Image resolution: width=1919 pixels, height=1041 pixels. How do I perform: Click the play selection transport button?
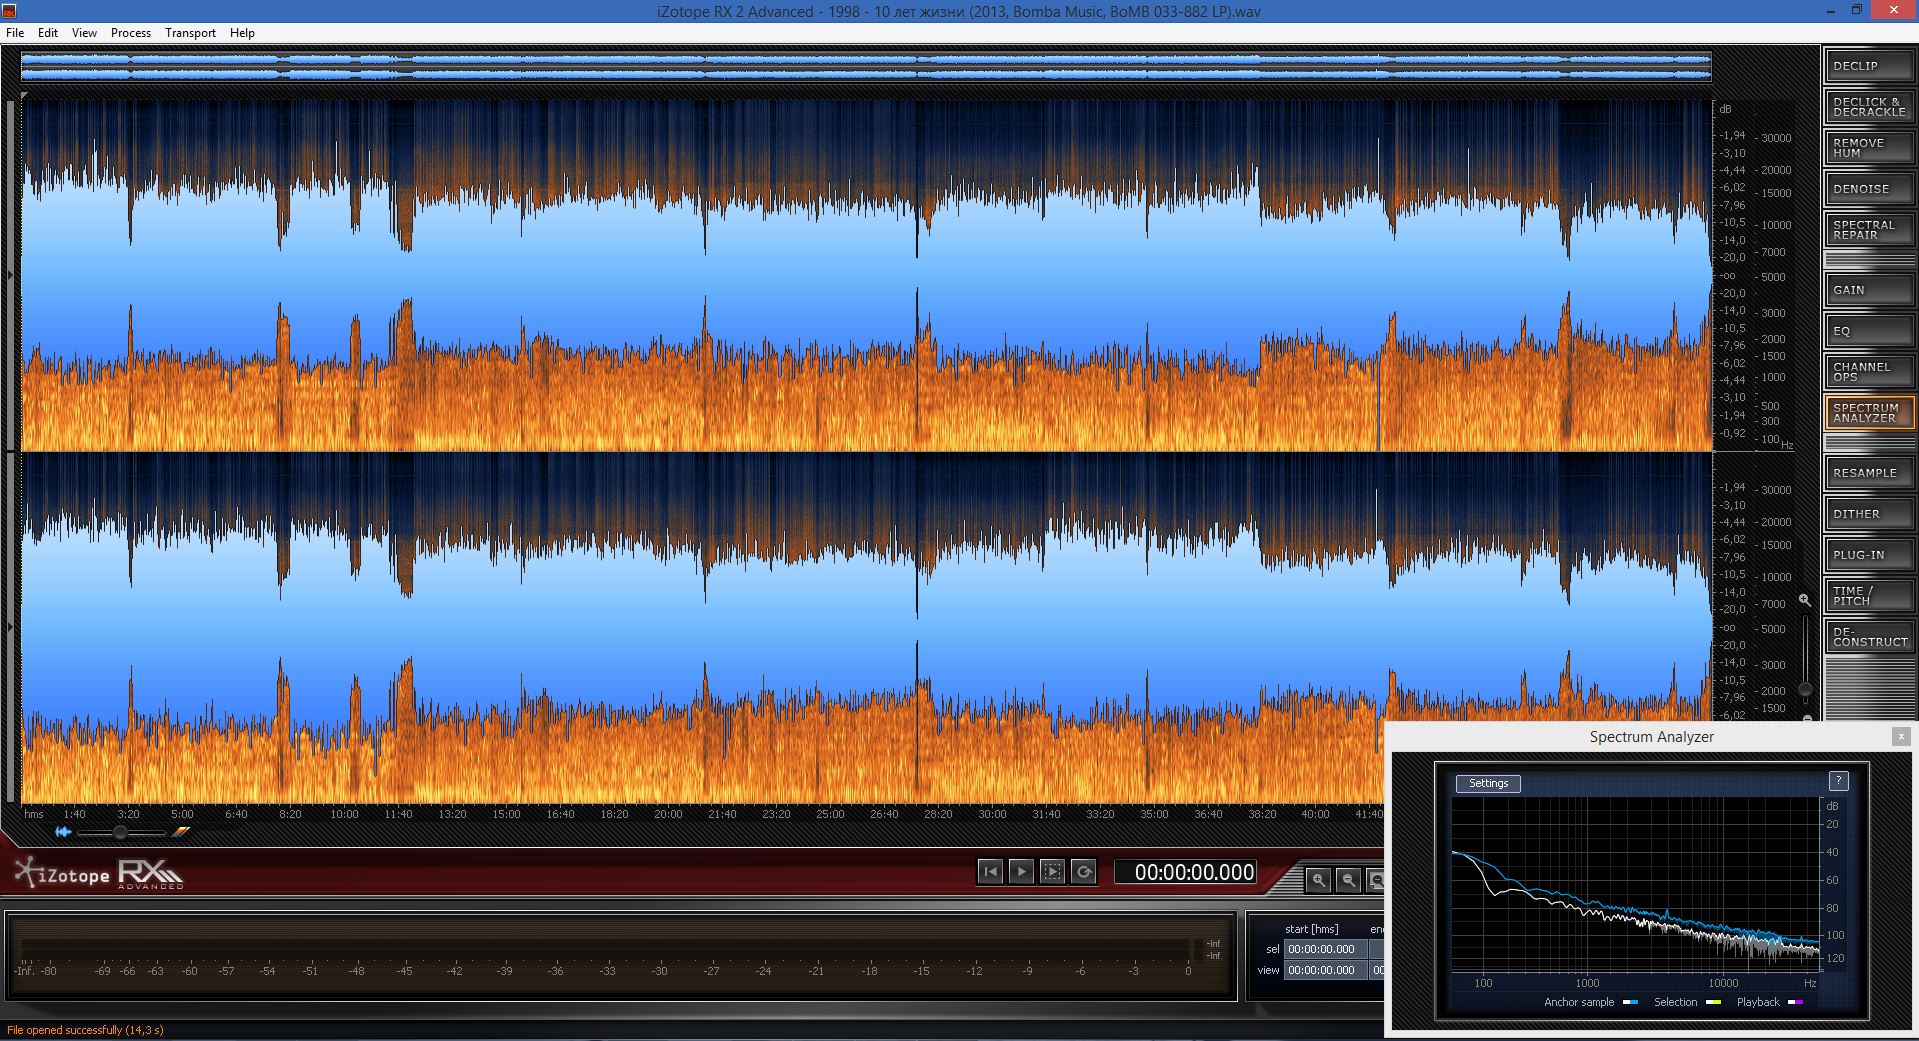point(1052,872)
